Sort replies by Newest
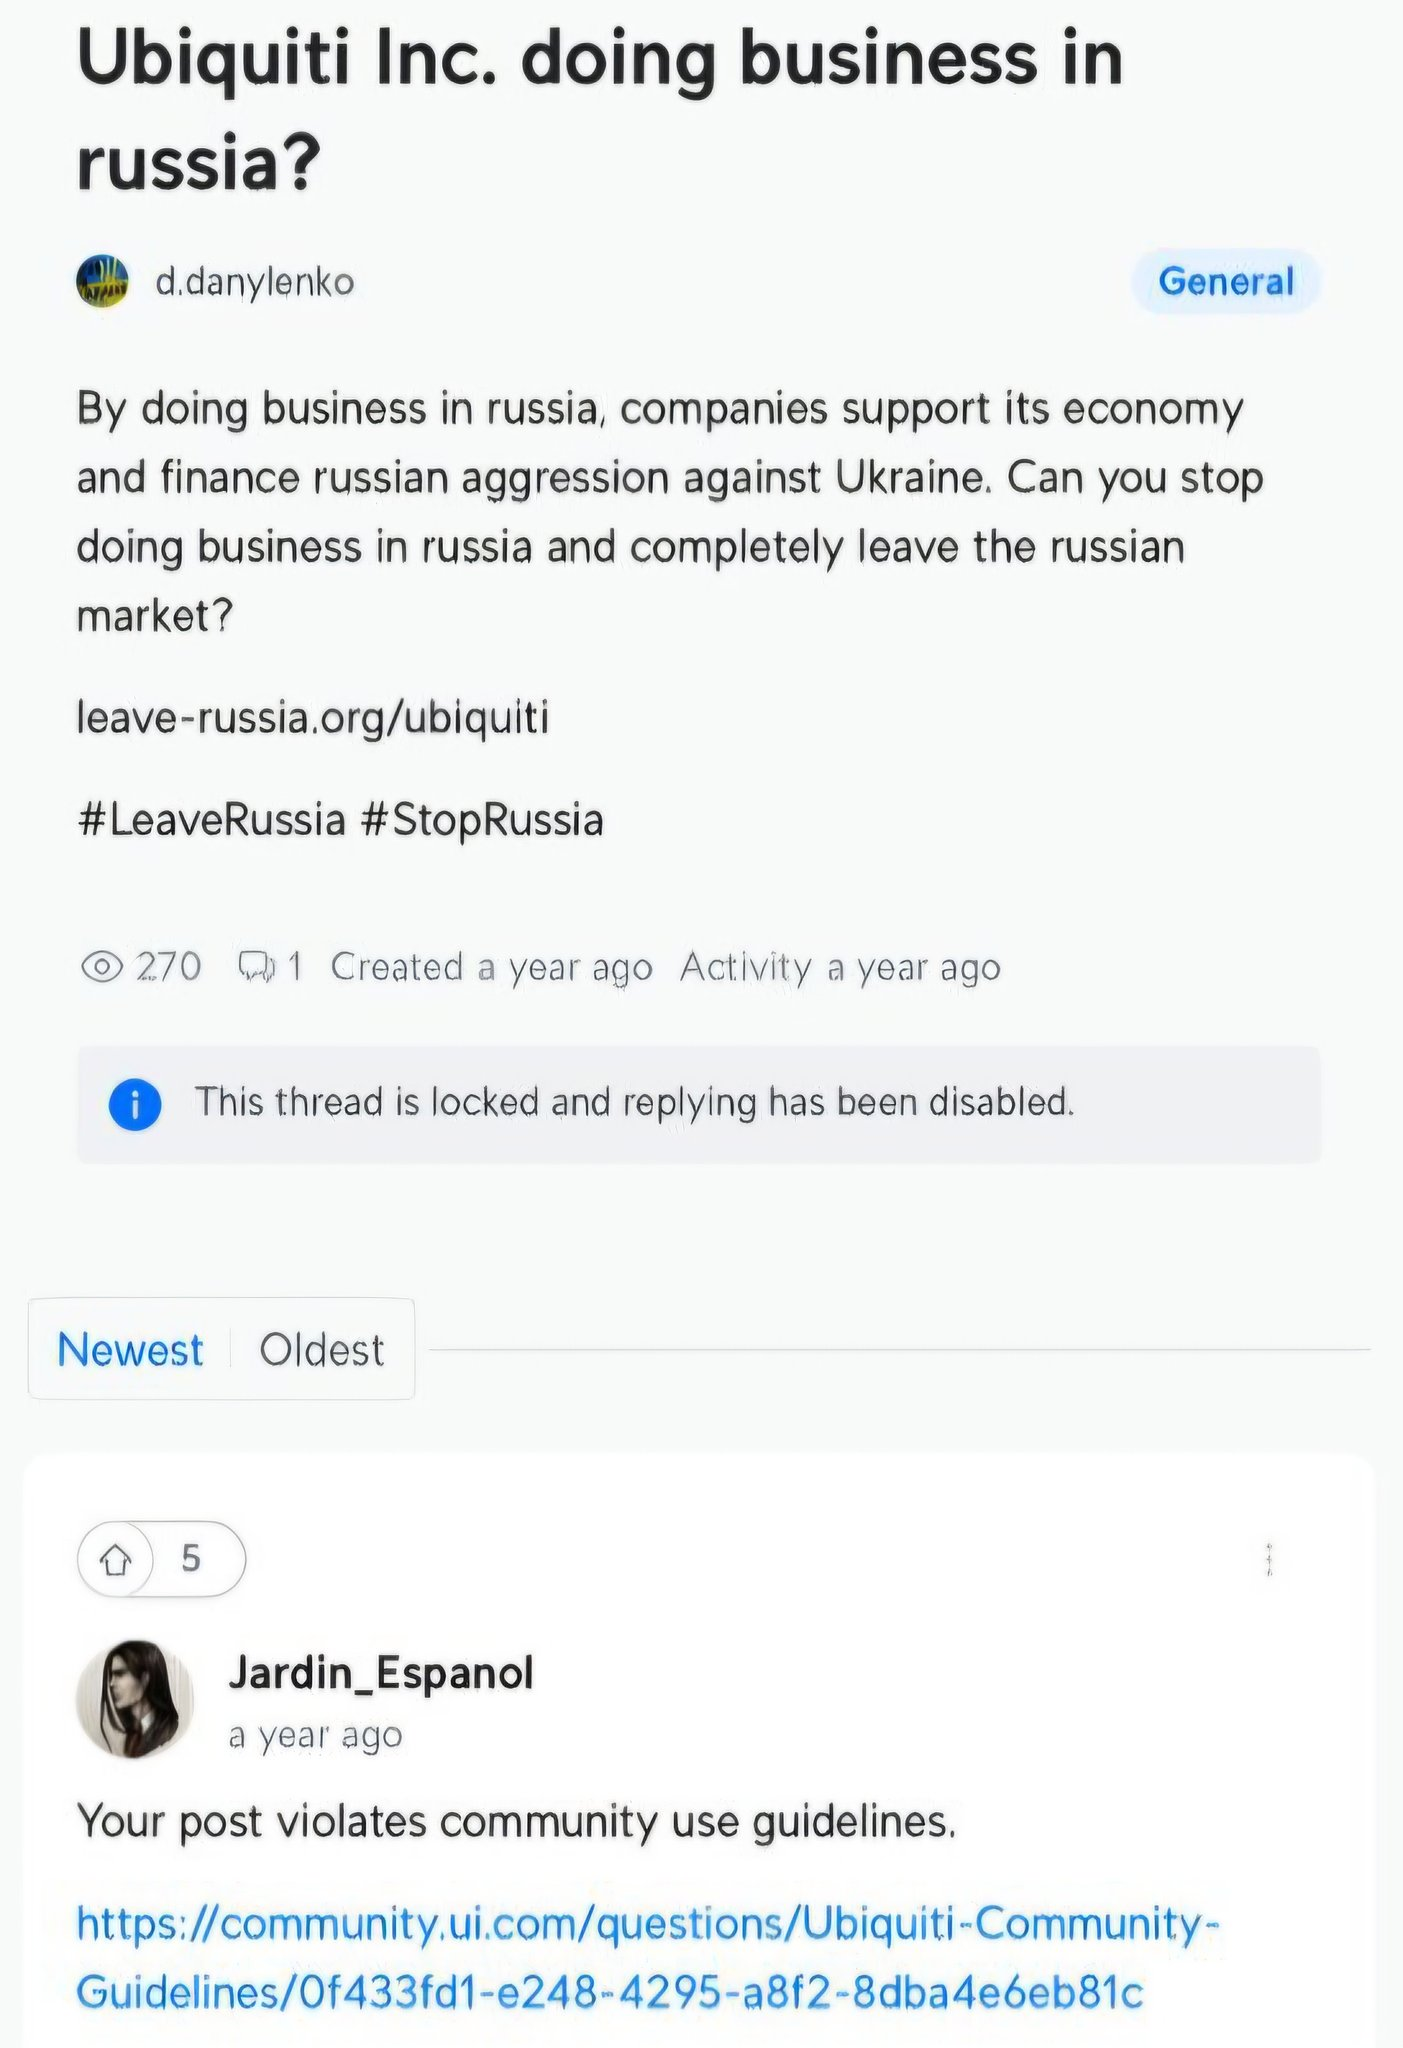Image resolution: width=1403 pixels, height=2048 pixels. pos(130,1350)
